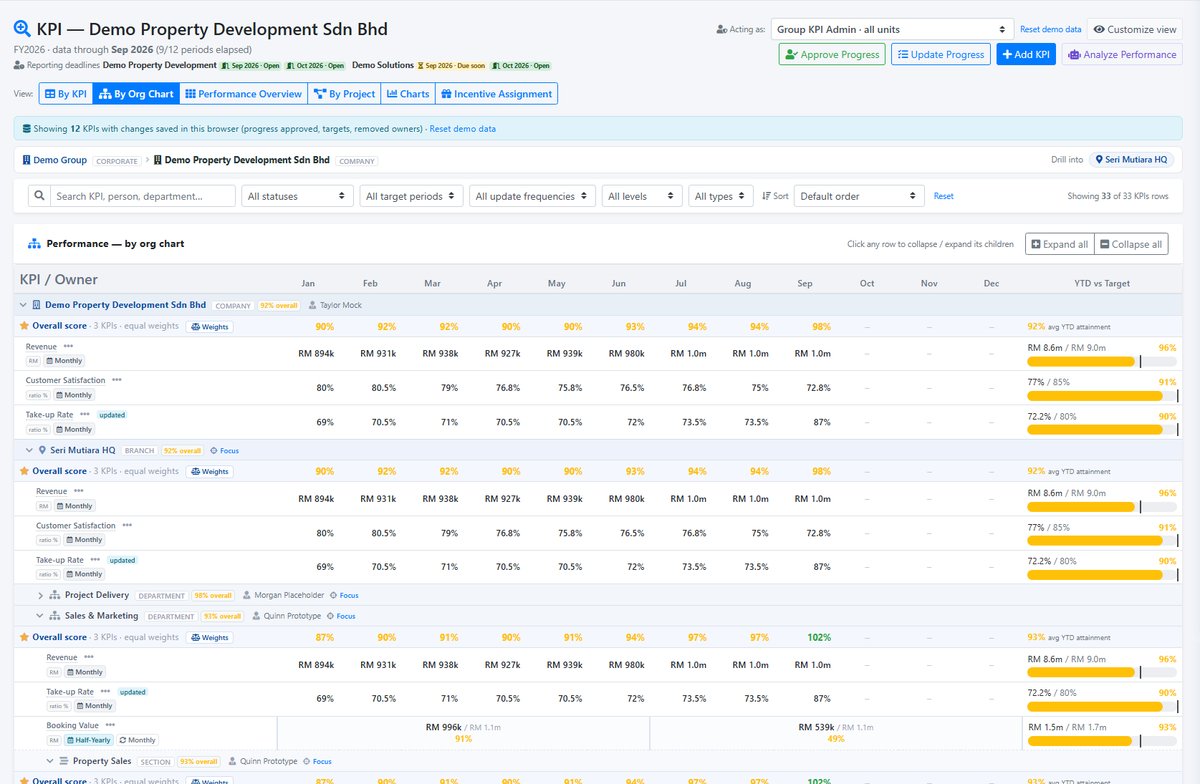This screenshot has width=1200, height=784.
Task: Collapse the Property Sales section row
Action: pos(50,761)
